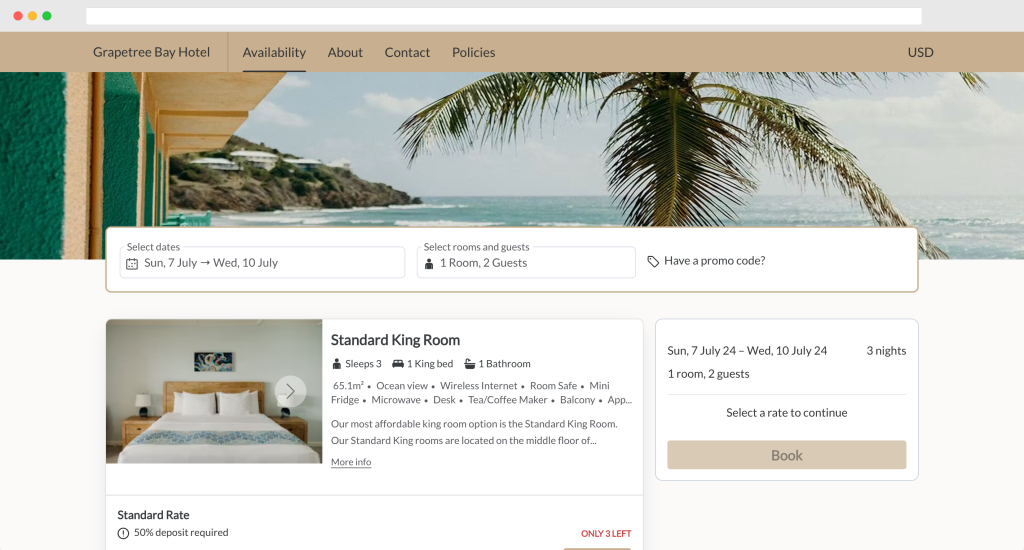Switch to the Availability tab

274,52
